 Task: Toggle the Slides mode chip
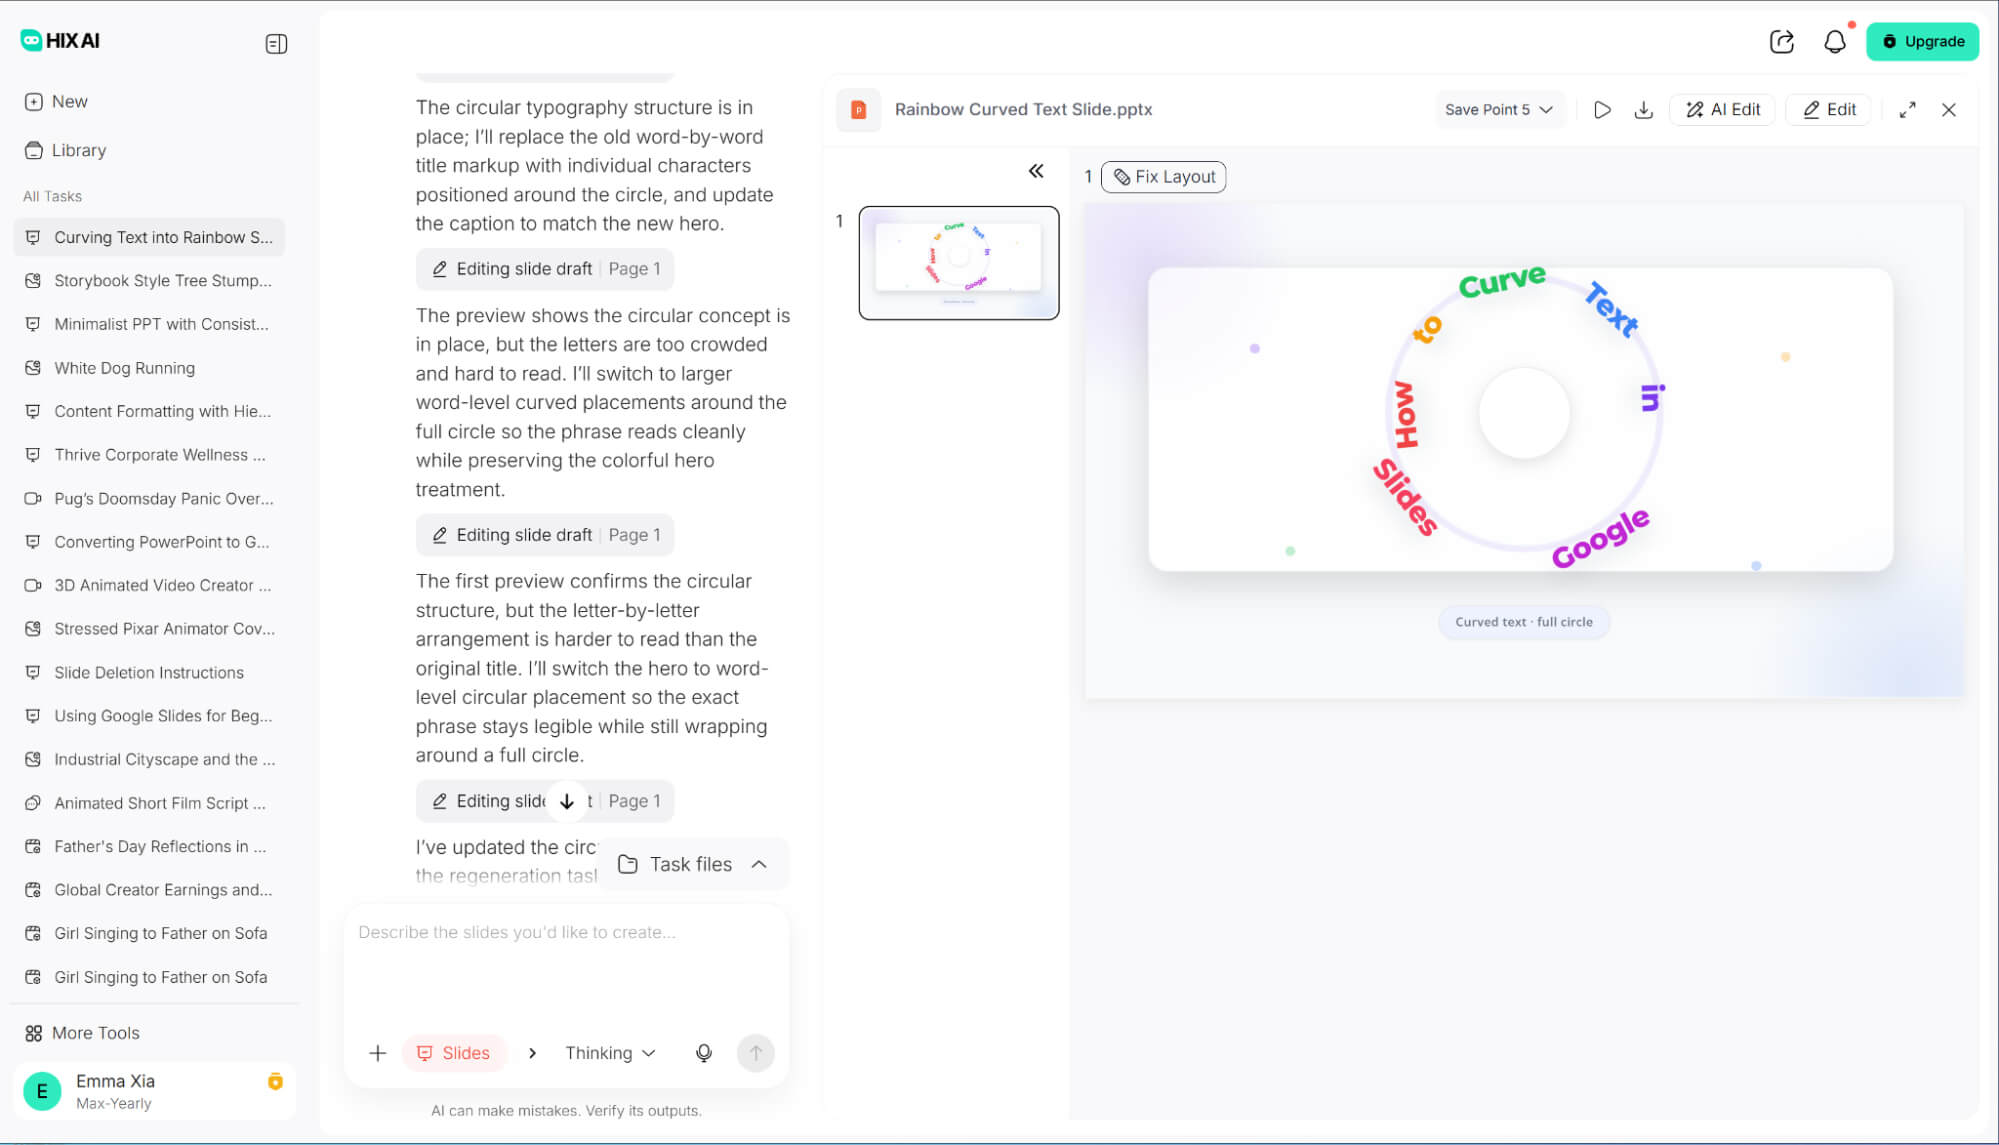click(454, 1053)
